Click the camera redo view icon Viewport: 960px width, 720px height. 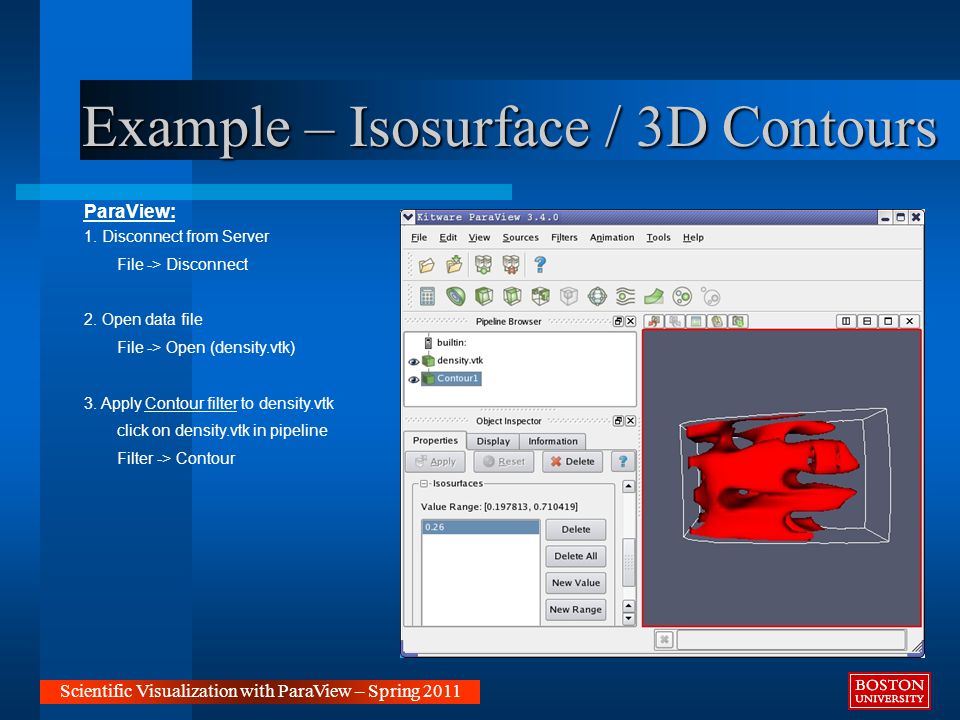tap(675, 321)
